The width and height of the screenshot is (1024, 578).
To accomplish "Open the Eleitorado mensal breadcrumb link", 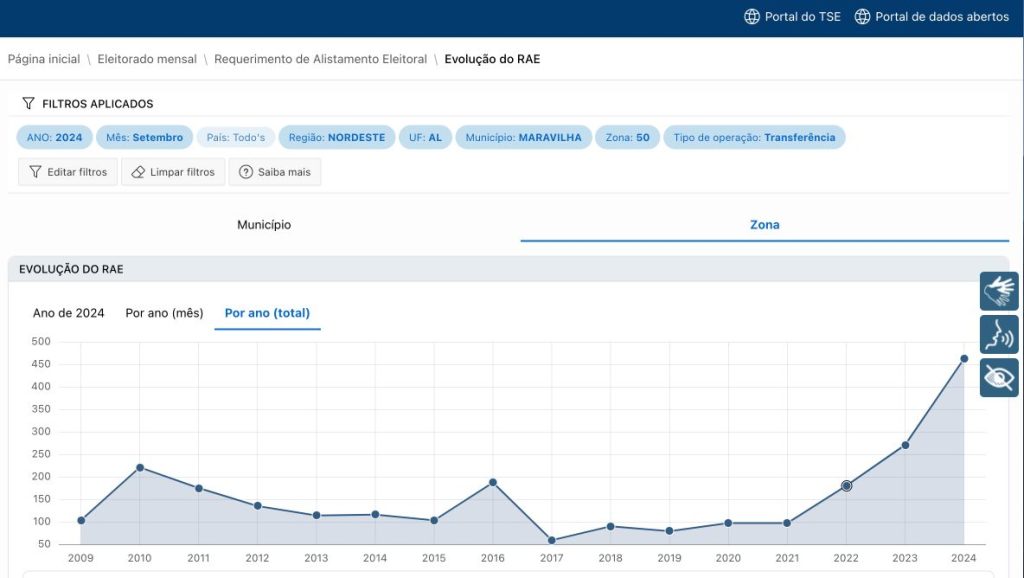I will click(147, 59).
